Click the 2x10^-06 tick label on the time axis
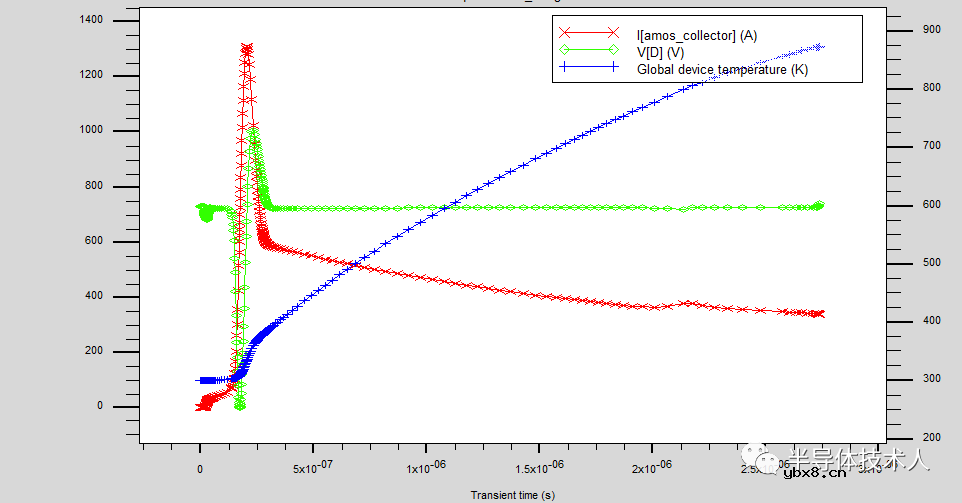Image resolution: width=962 pixels, height=503 pixels. (x=652, y=469)
